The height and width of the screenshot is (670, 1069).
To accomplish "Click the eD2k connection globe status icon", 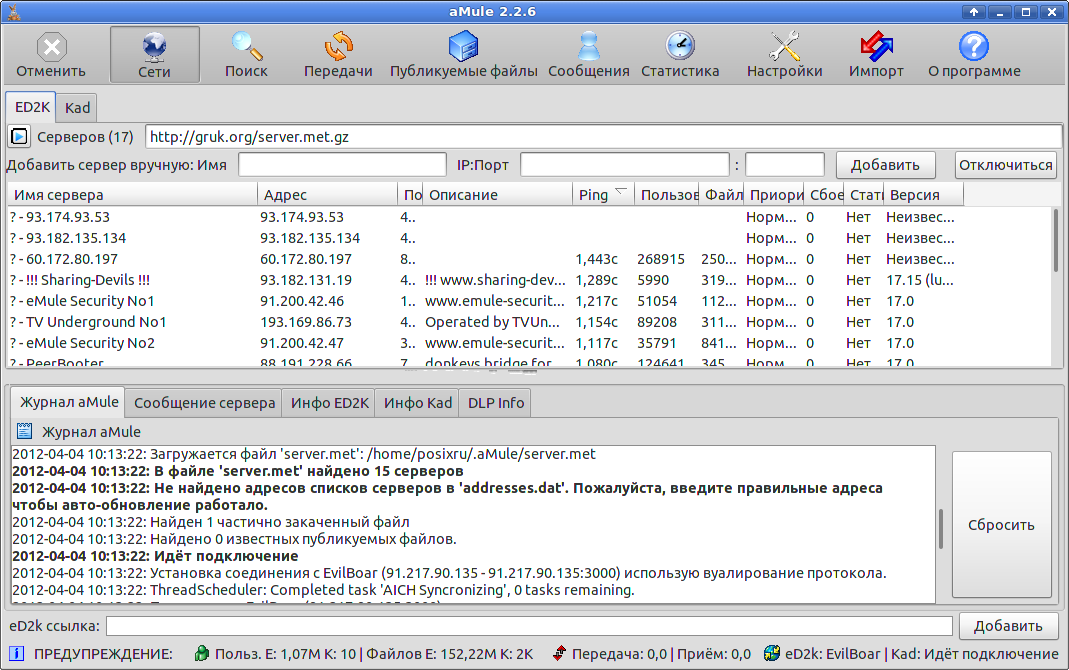I will 772,654.
